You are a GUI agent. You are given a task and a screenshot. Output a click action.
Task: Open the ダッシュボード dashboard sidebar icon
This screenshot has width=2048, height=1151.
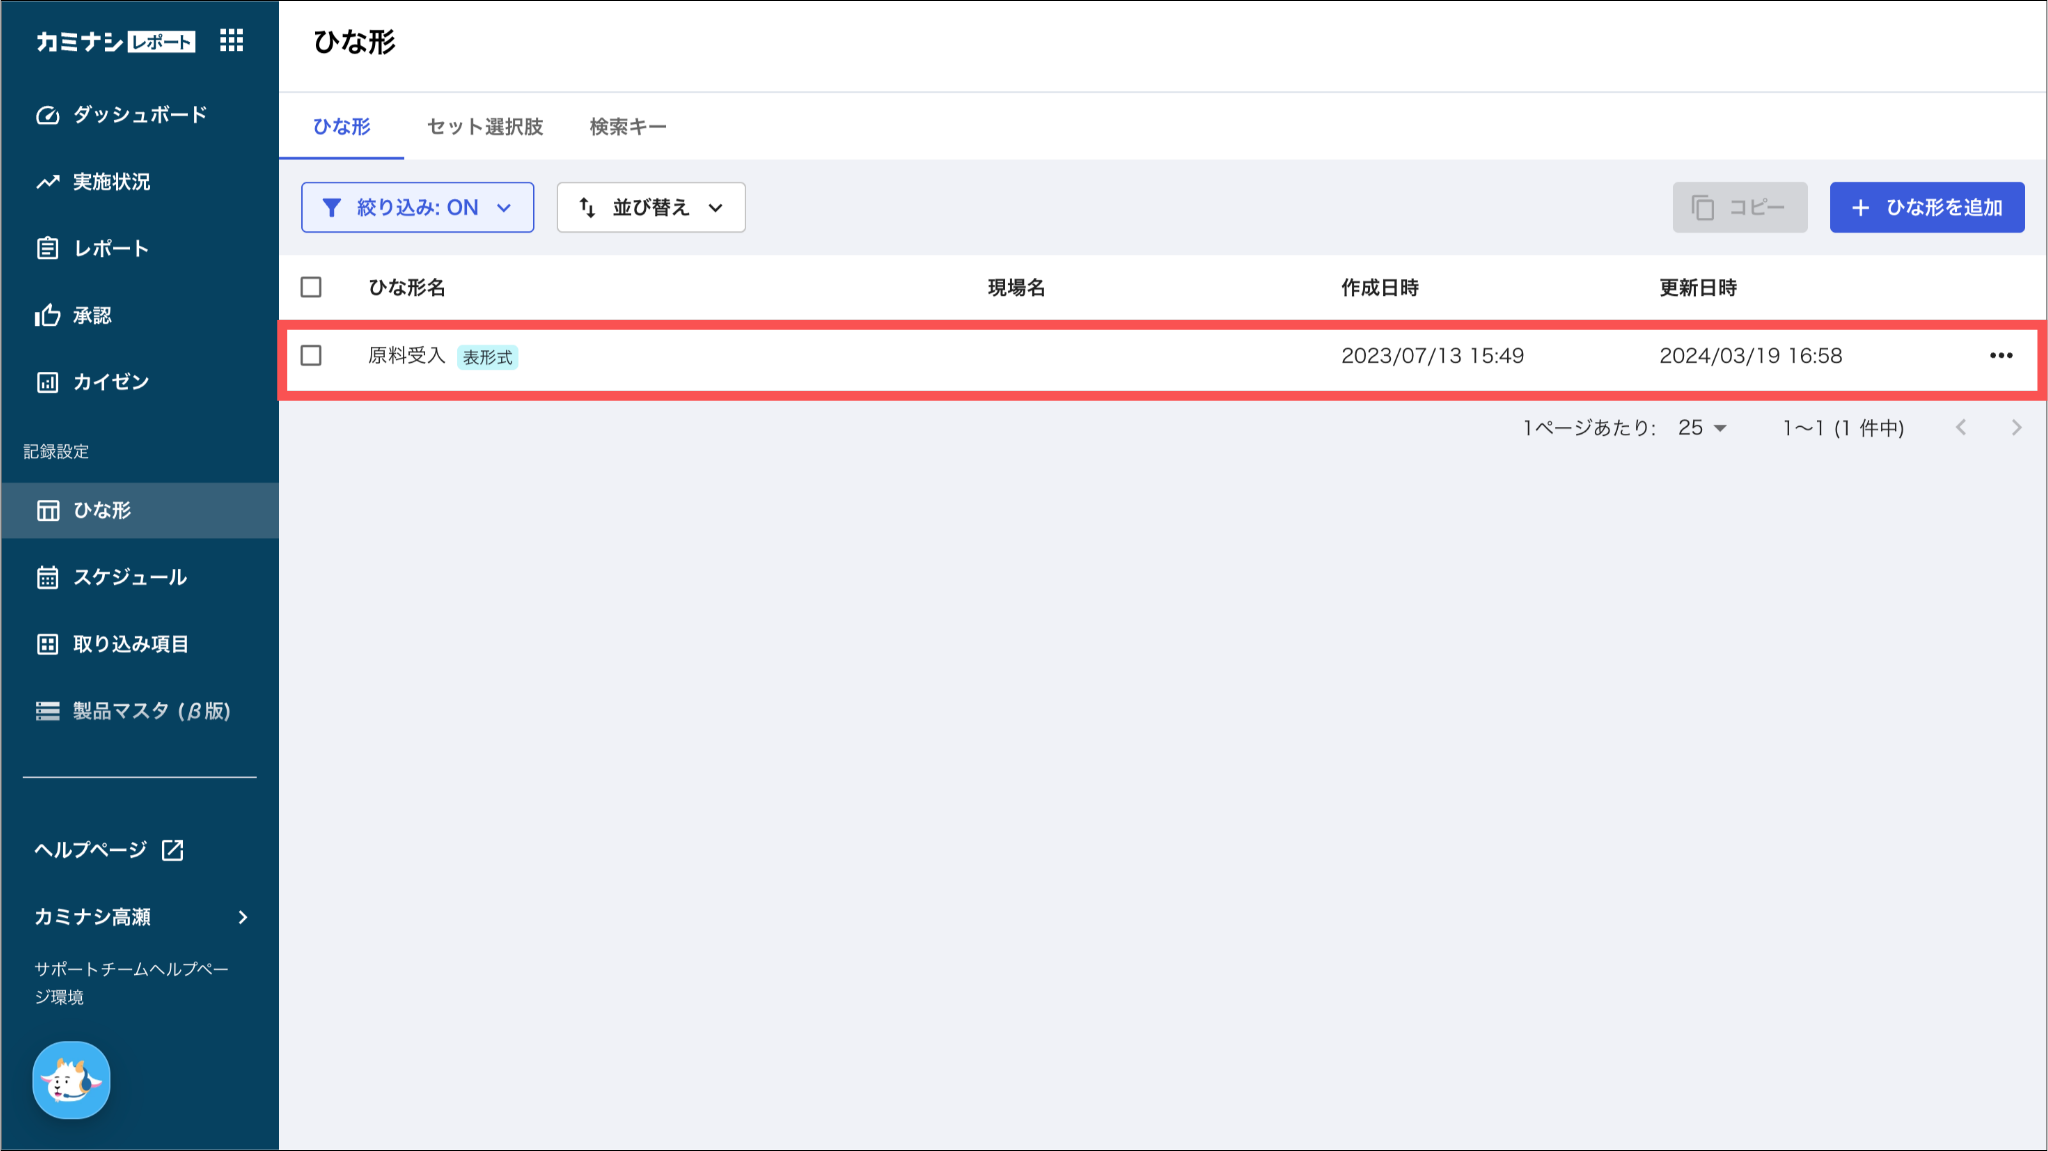(47, 115)
